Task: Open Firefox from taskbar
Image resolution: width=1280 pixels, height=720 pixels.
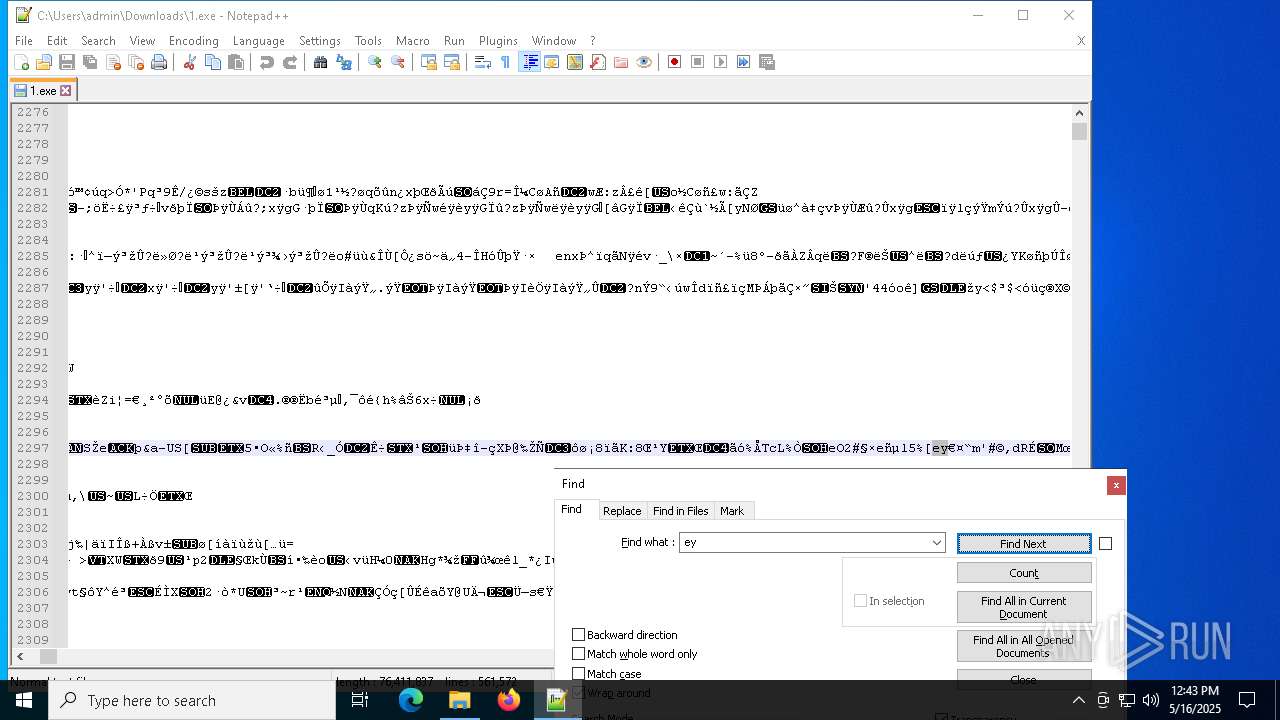Action: 508,700
